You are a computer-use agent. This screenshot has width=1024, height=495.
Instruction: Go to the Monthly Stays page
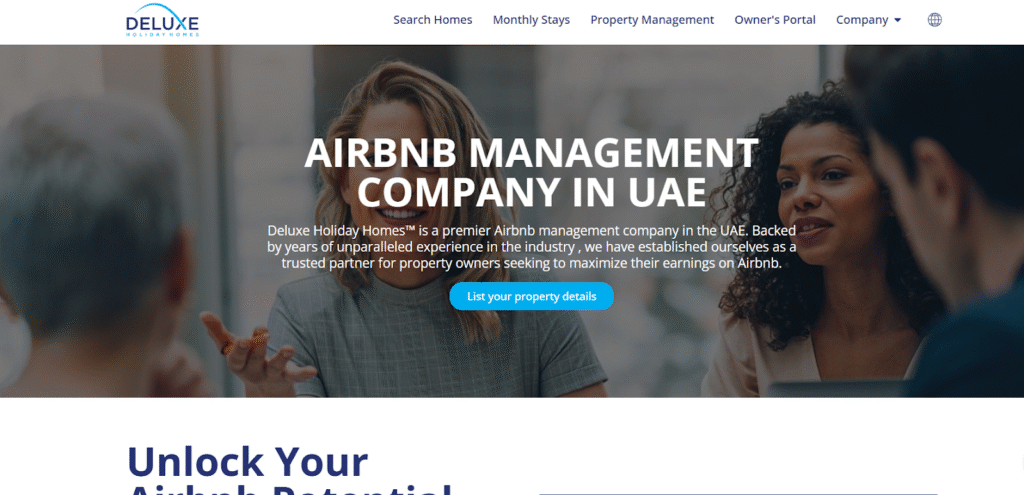[531, 20]
